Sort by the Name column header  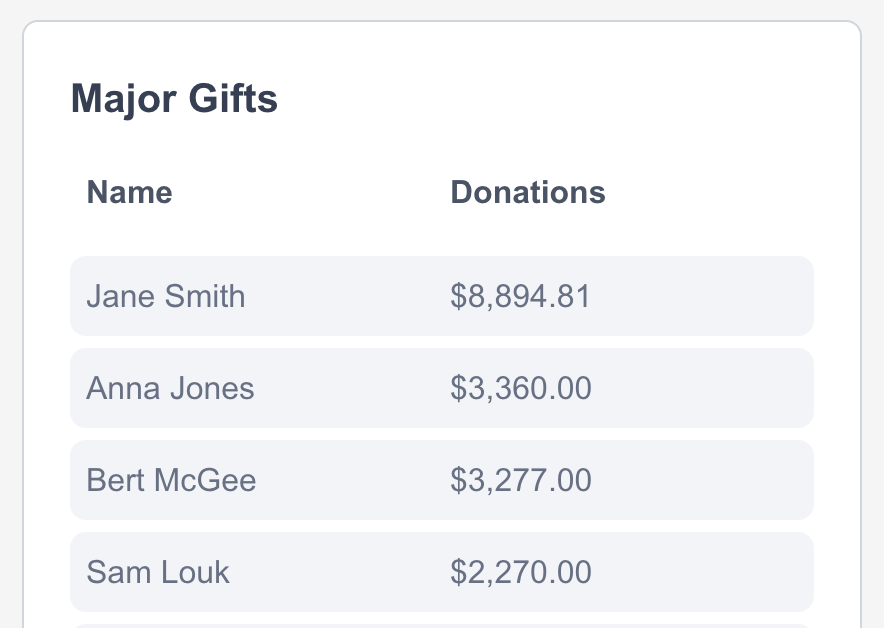[x=129, y=192]
